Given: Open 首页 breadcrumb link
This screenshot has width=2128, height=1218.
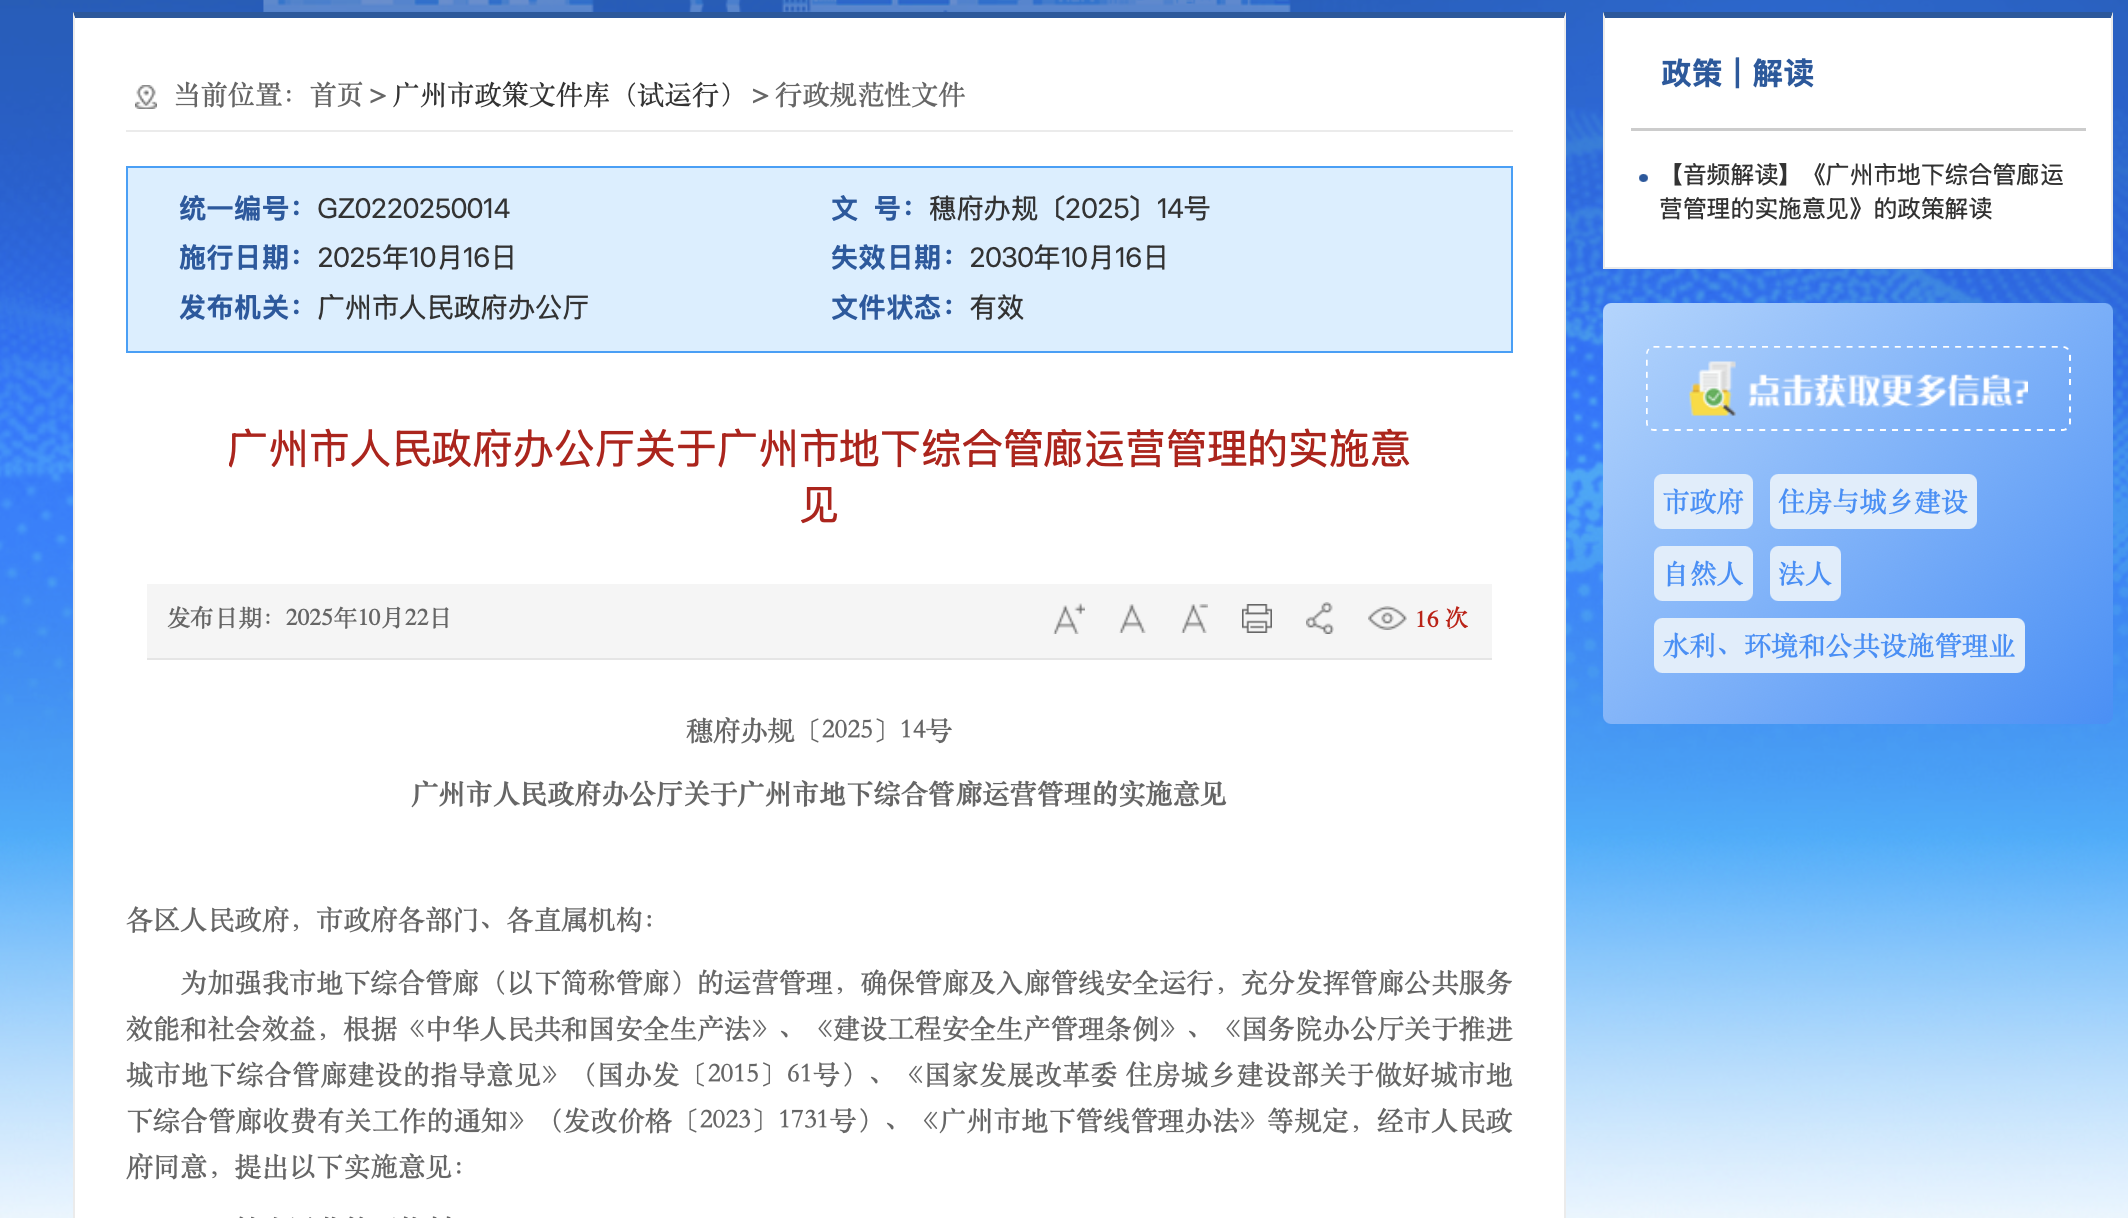Looking at the screenshot, I should click(x=336, y=95).
